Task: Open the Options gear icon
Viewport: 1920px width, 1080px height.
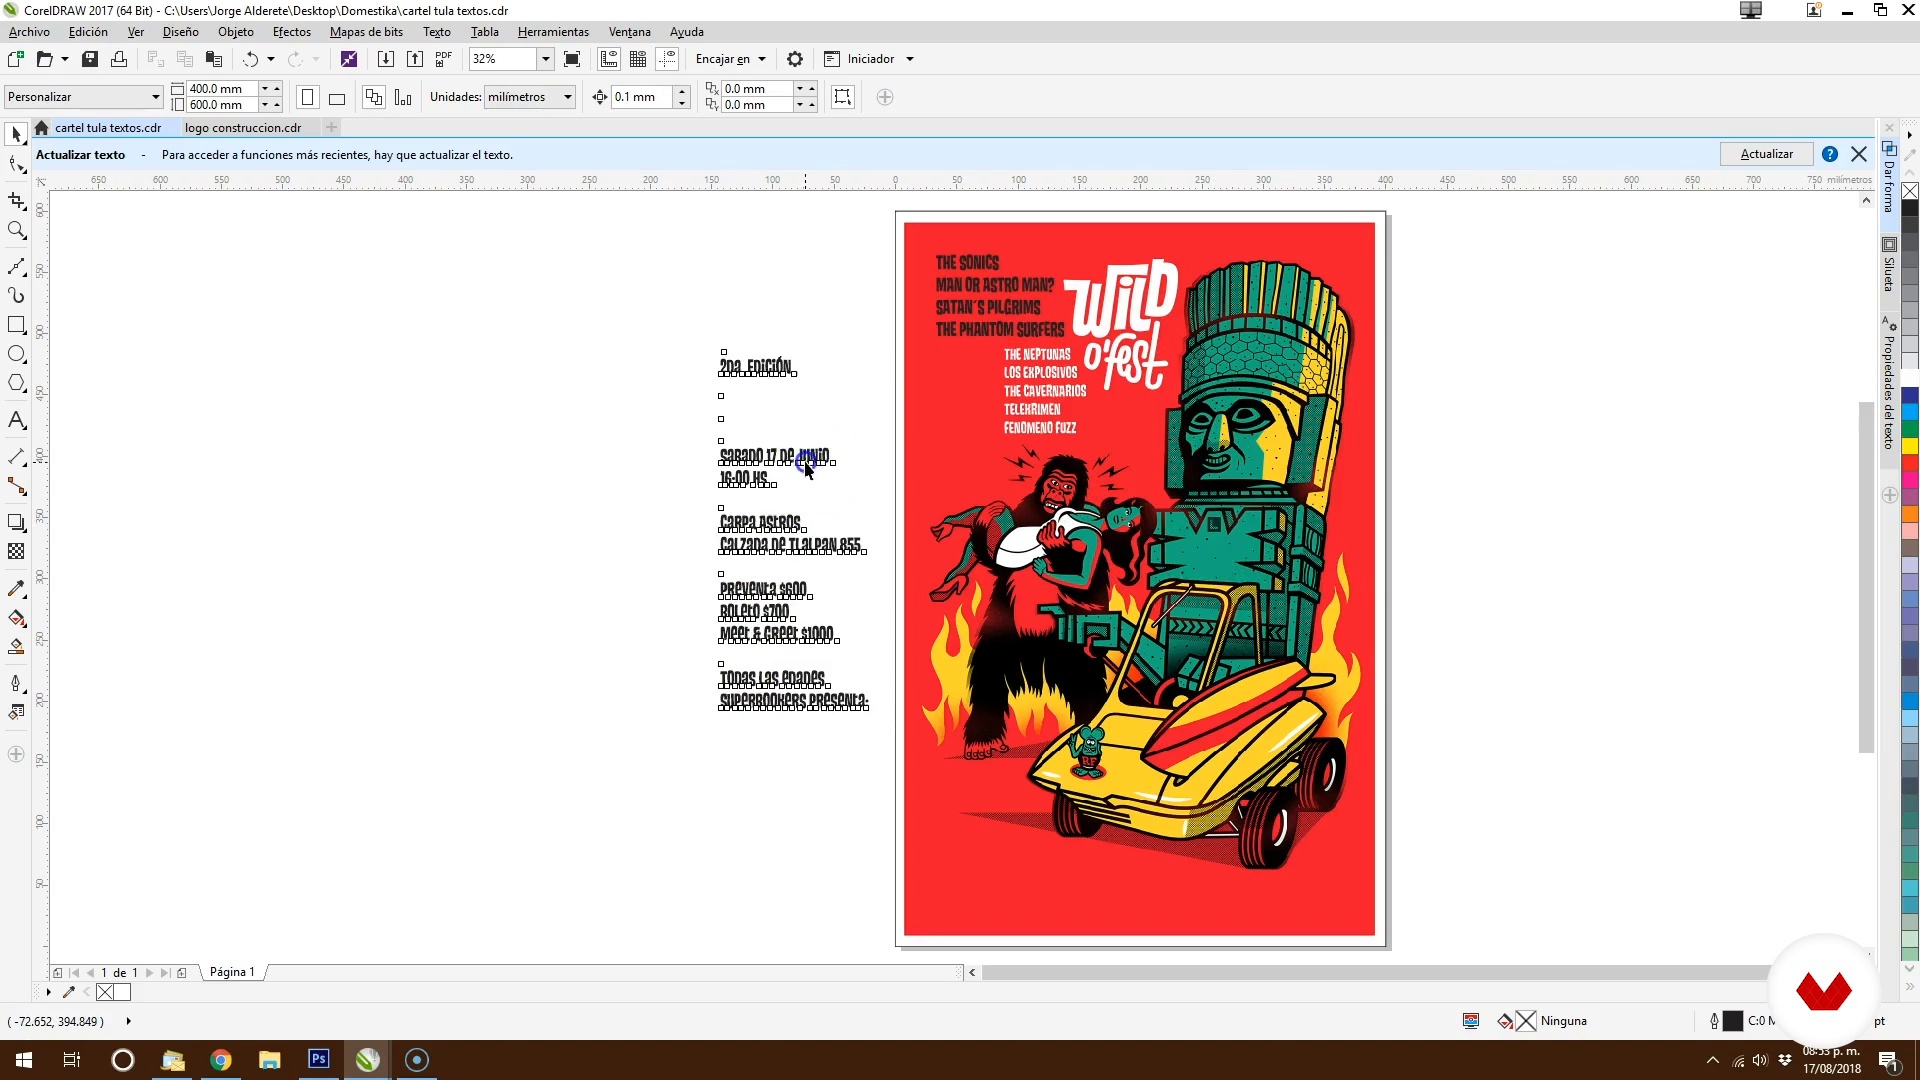Action: click(x=795, y=59)
